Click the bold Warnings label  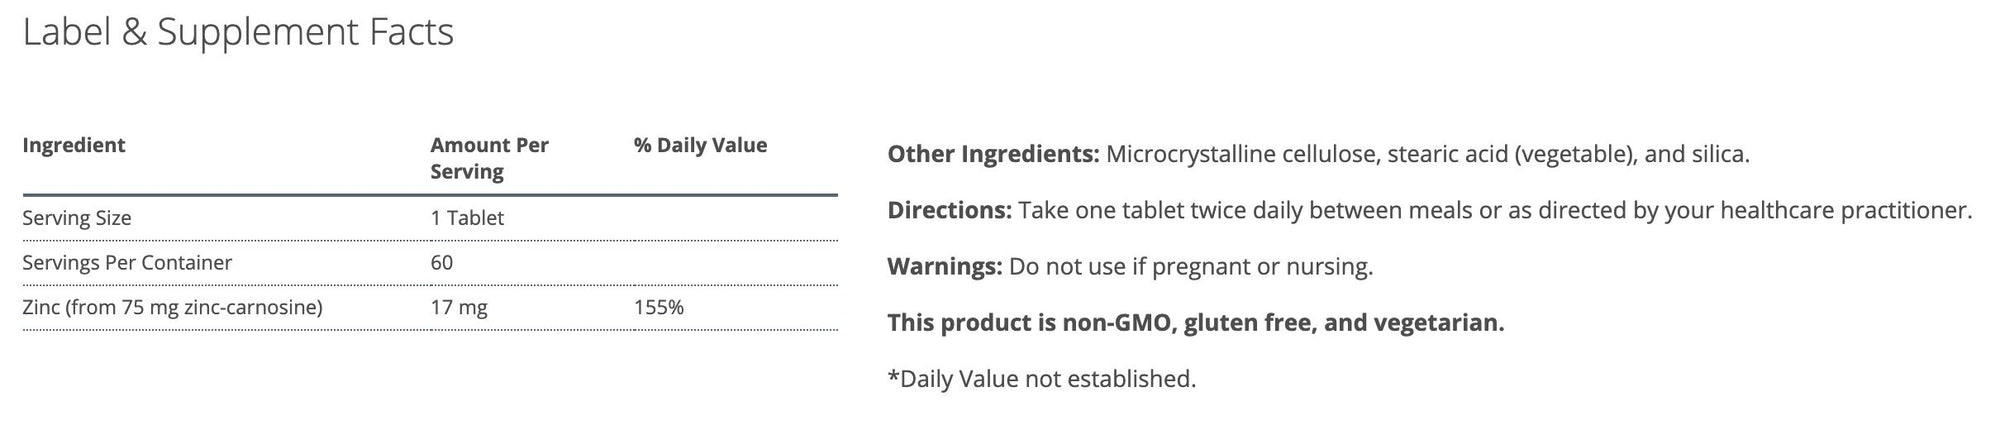tap(944, 267)
